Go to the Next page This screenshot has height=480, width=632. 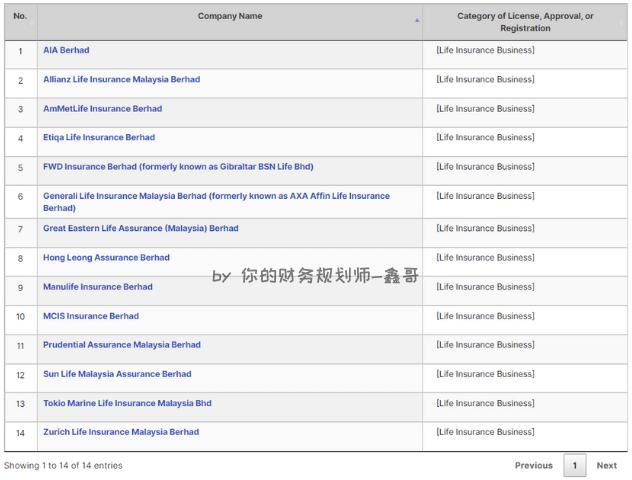click(607, 465)
